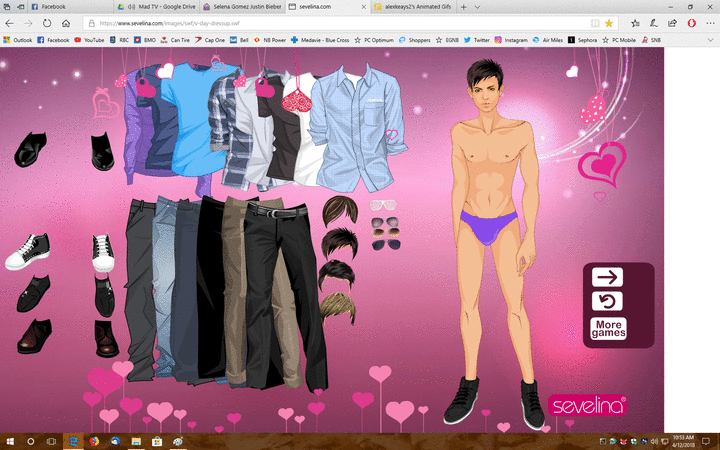Expand the favorites bar overflow chevron
This screenshot has height=450, width=720.
click(x=711, y=40)
